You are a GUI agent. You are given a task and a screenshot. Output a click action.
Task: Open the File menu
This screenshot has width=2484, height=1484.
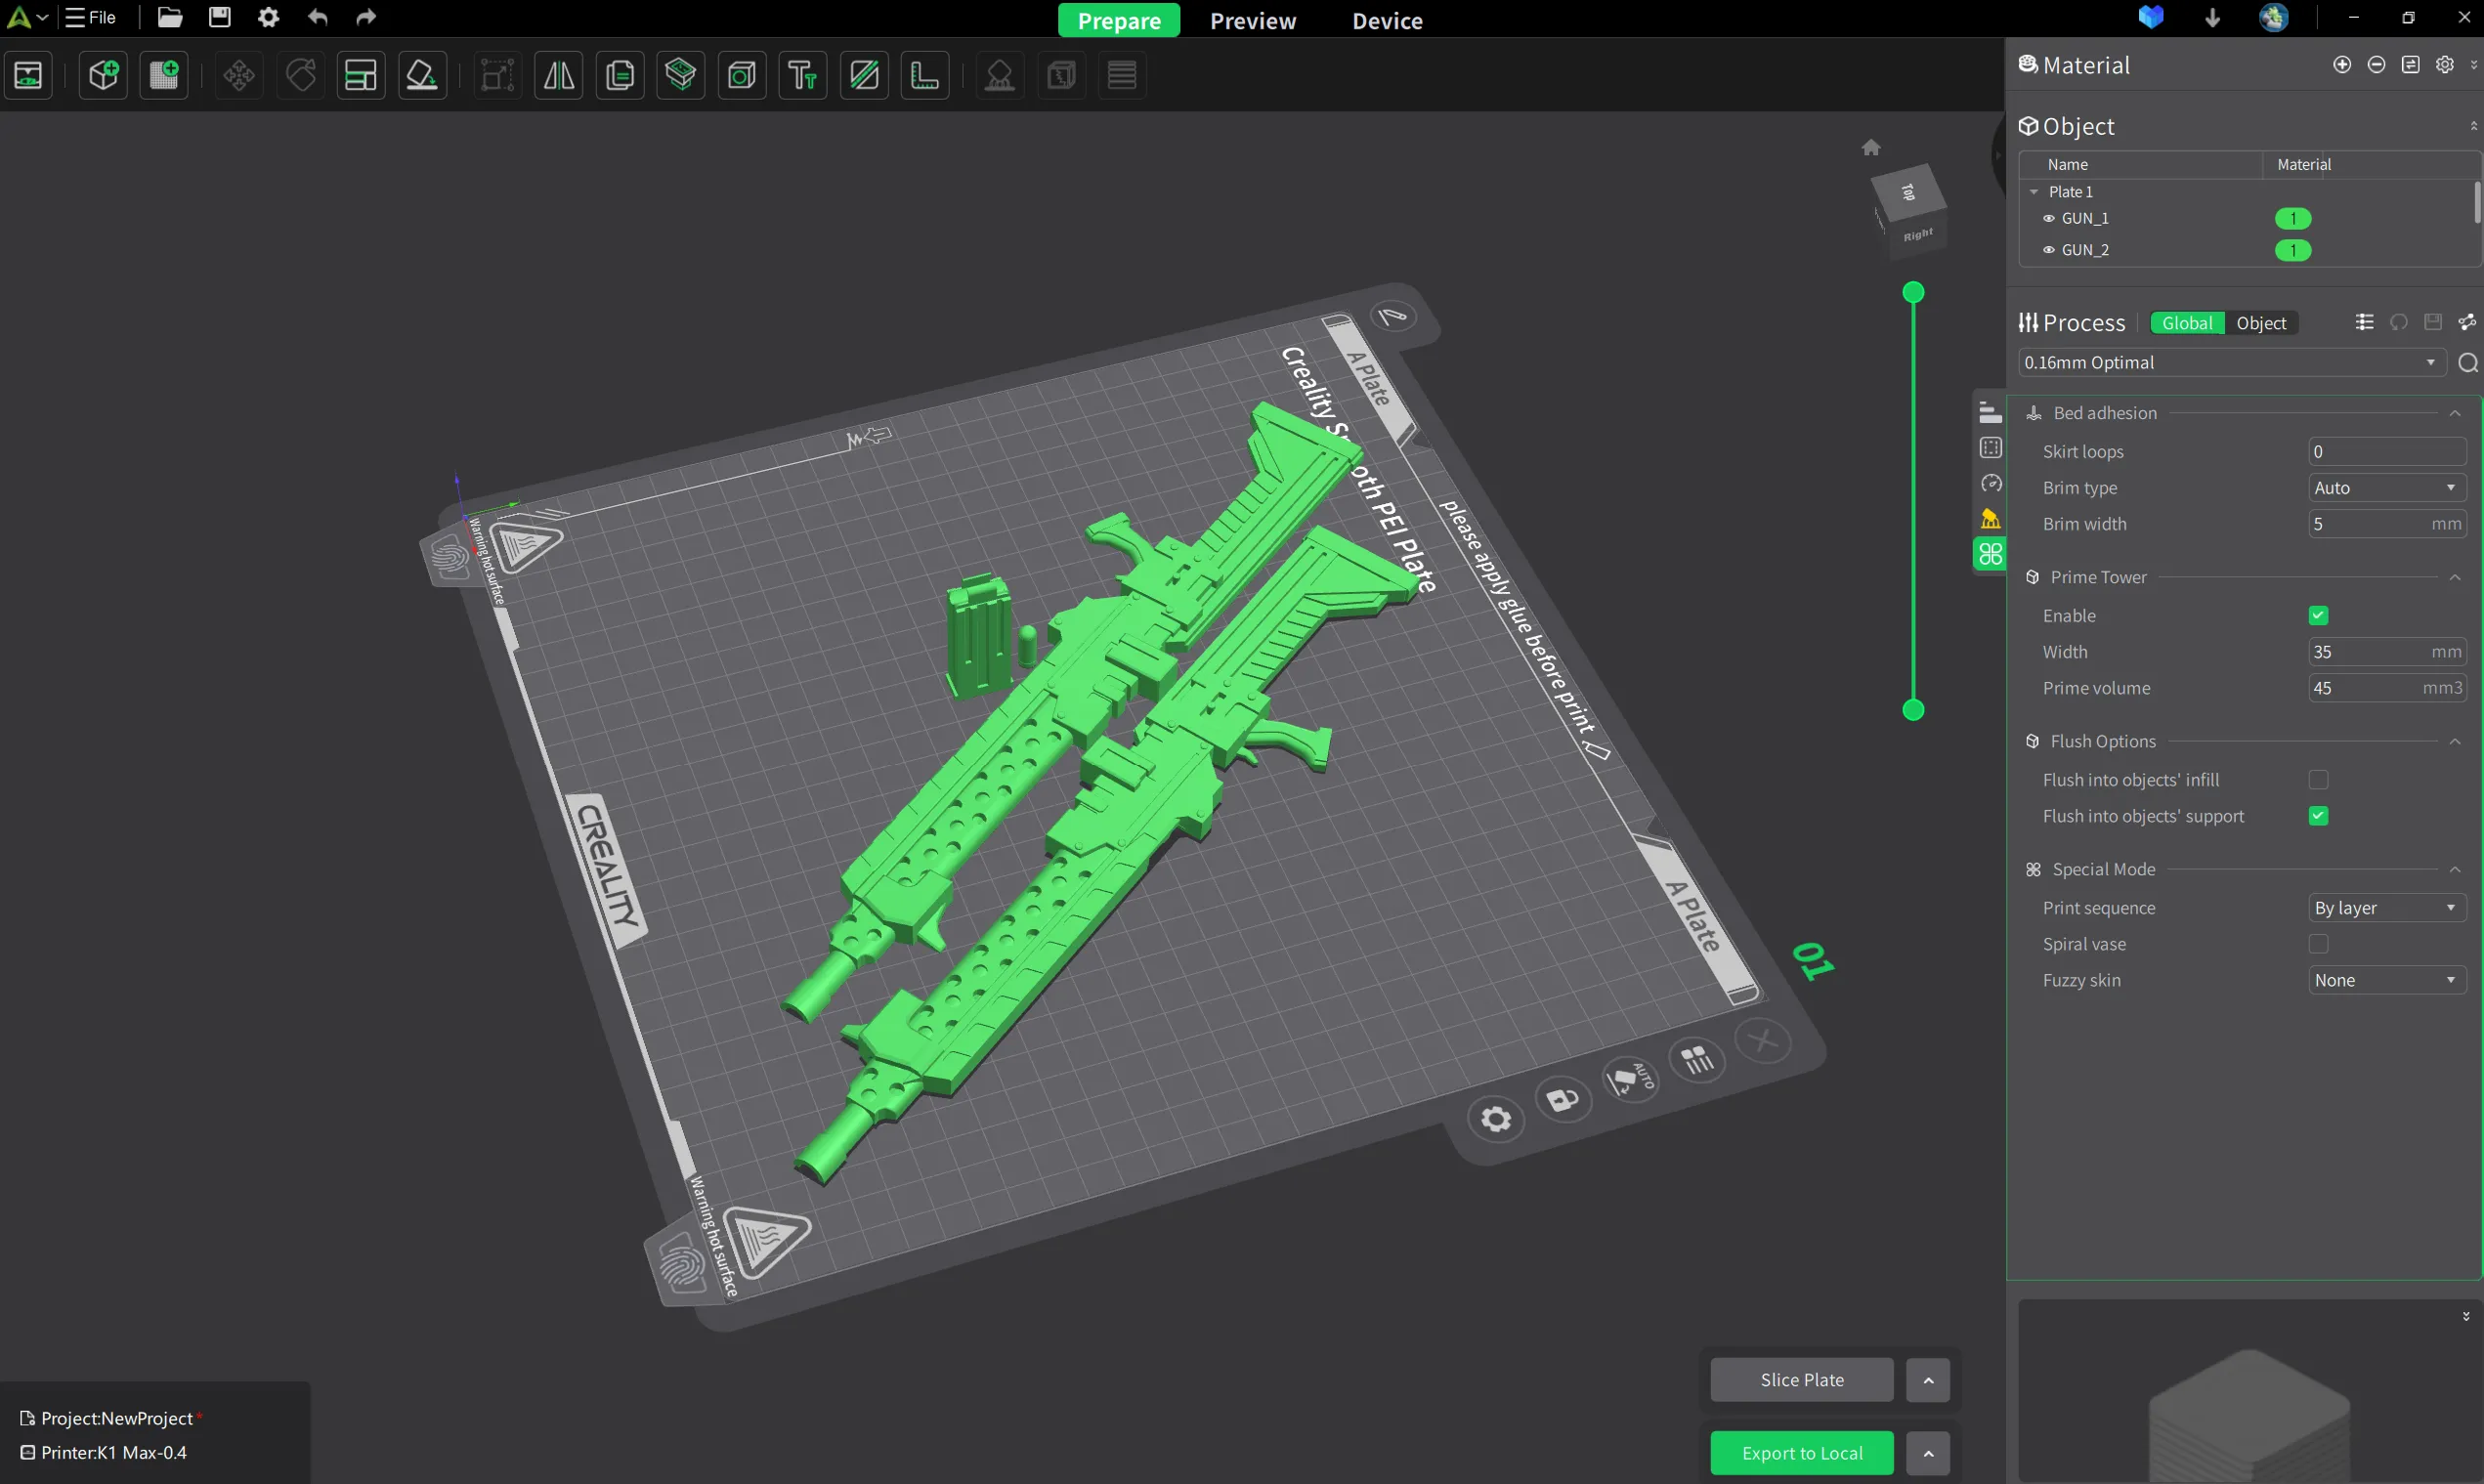[x=90, y=17]
